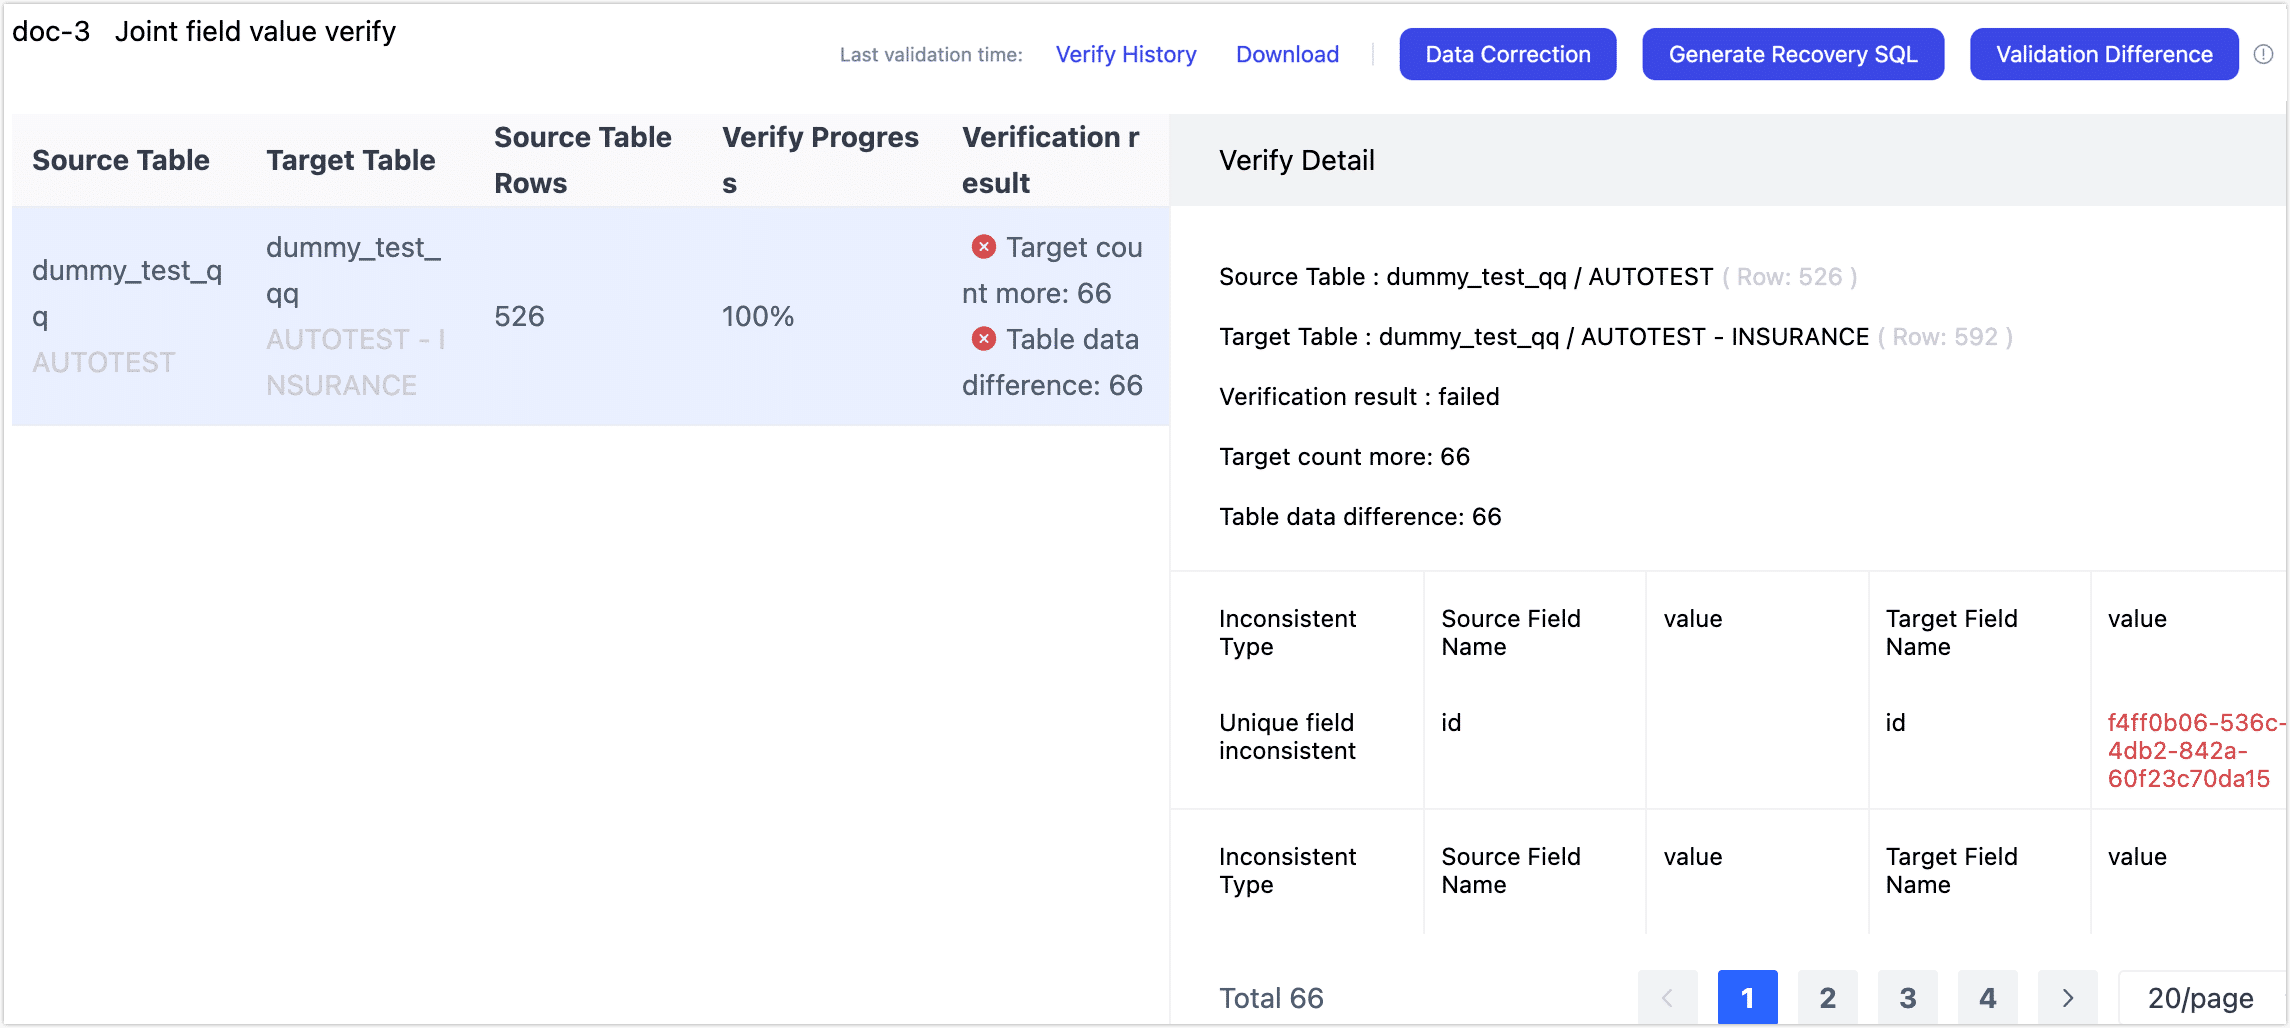The width and height of the screenshot is (2290, 1028).
Task: Go to previous page using left chevron
Action: click(1668, 997)
